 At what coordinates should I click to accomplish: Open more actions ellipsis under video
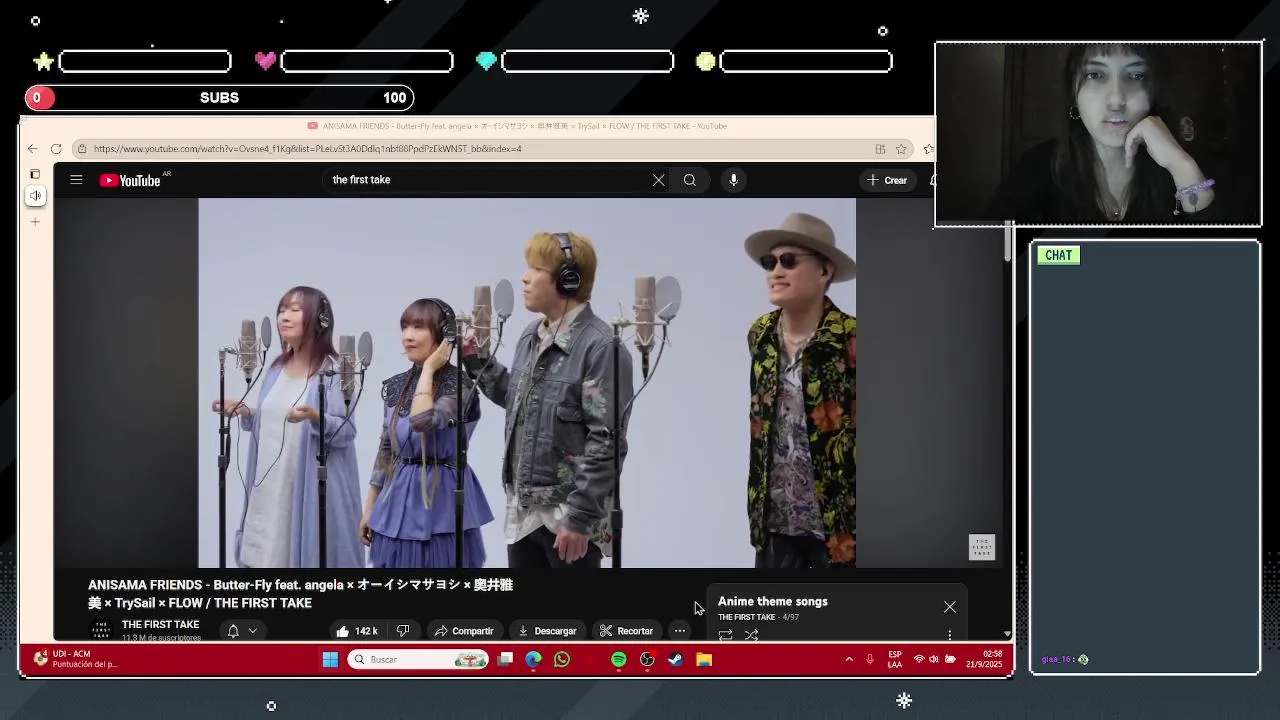click(x=680, y=631)
